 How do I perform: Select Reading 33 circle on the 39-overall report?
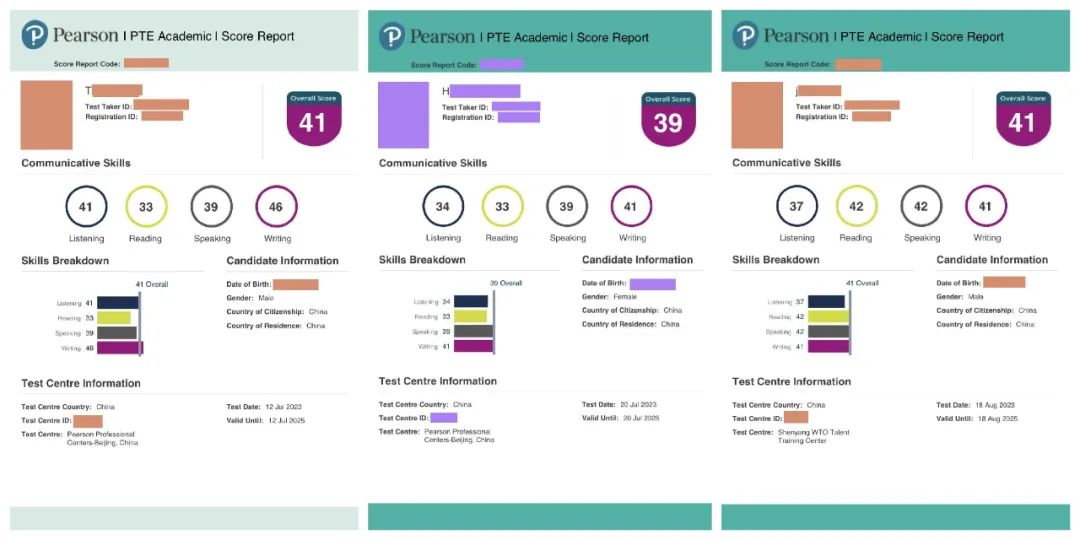[x=503, y=206]
